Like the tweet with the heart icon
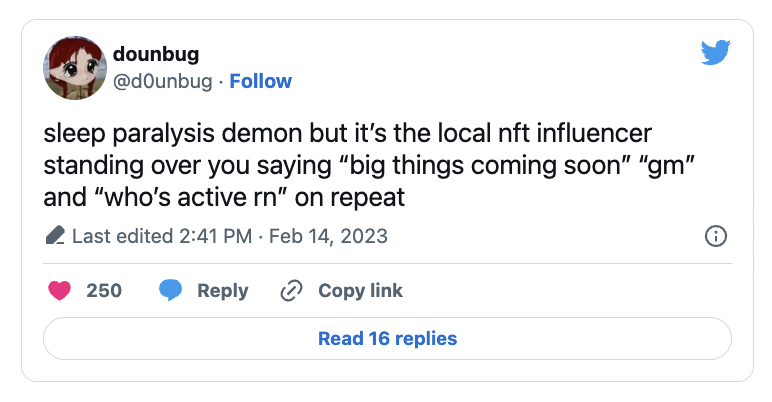 point(61,291)
